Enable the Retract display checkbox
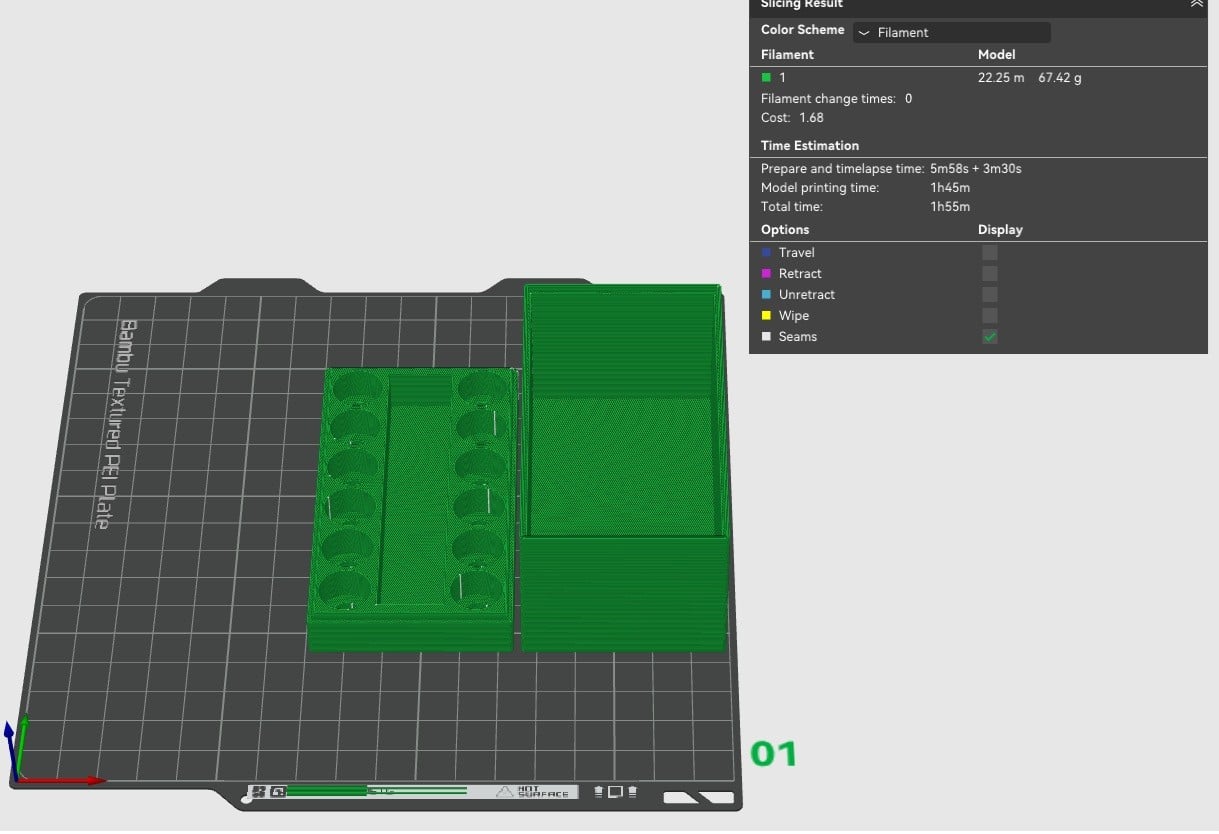 (989, 274)
